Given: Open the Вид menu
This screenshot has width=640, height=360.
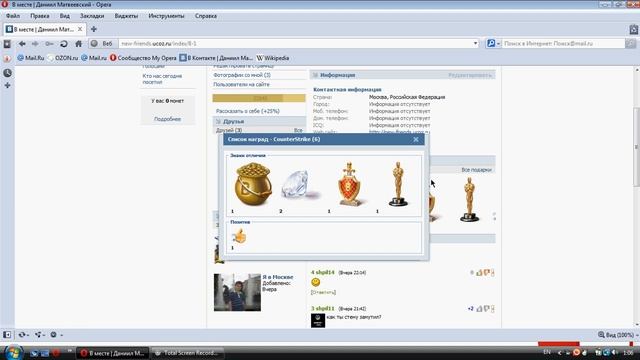Looking at the screenshot, I should [64, 16].
